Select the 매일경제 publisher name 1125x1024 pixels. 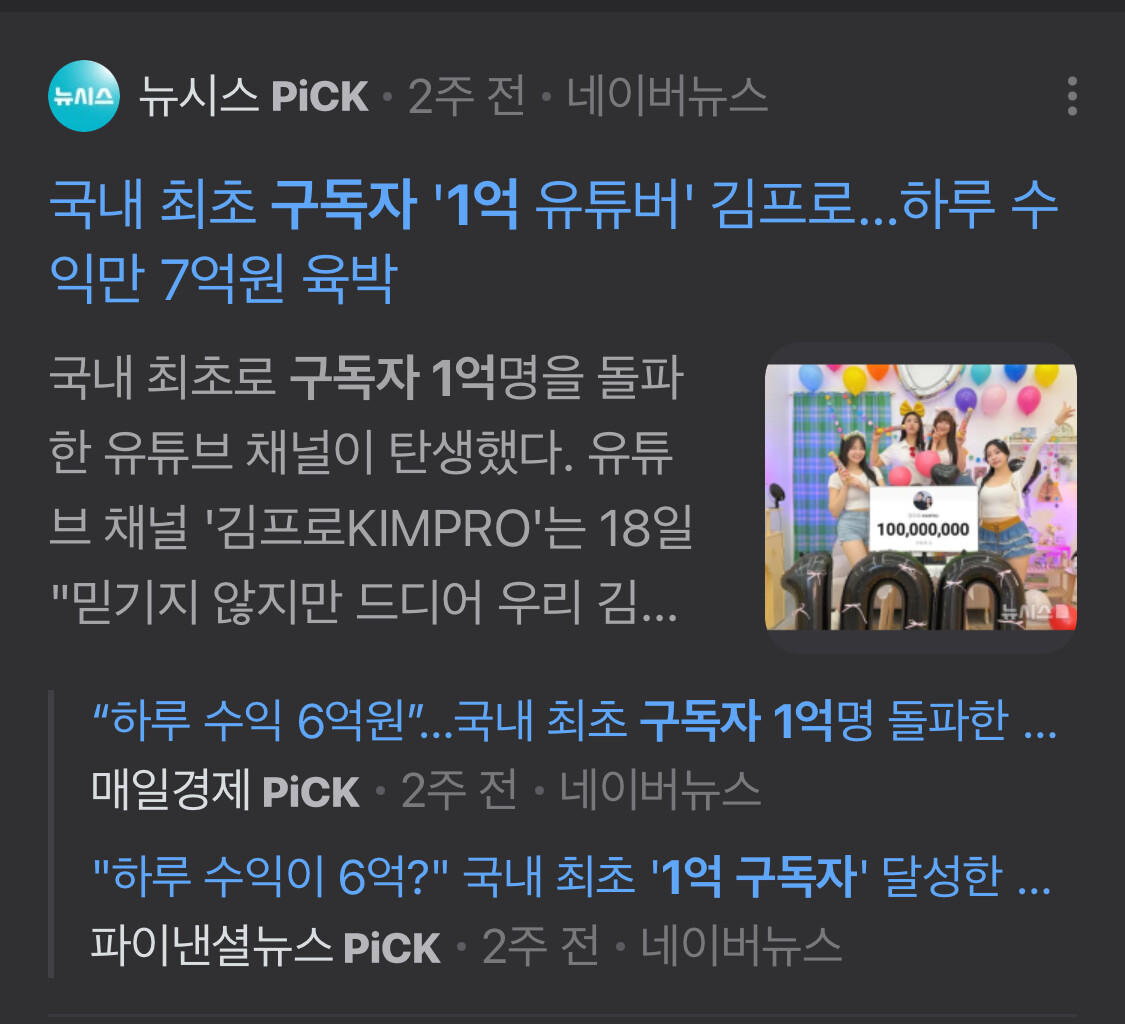171,790
